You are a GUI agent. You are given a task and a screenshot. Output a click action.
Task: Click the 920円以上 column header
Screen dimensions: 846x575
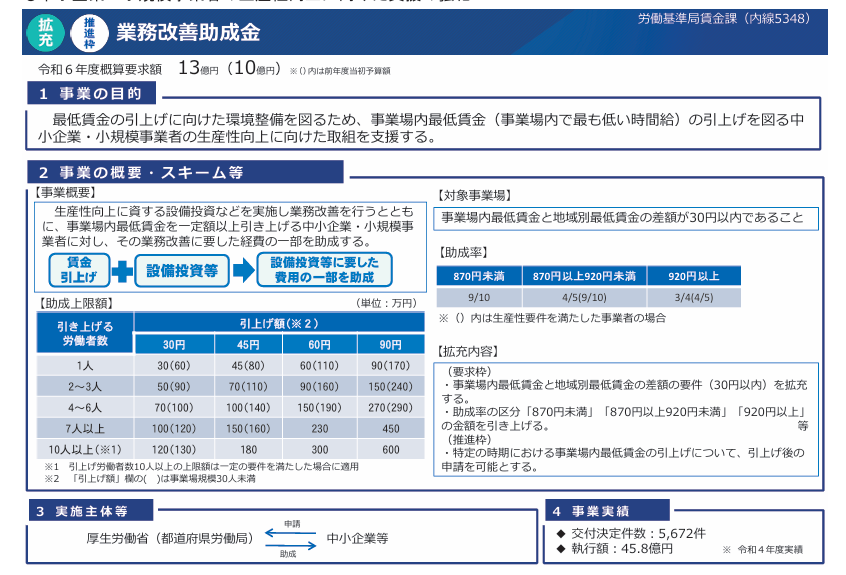pyautogui.click(x=693, y=276)
